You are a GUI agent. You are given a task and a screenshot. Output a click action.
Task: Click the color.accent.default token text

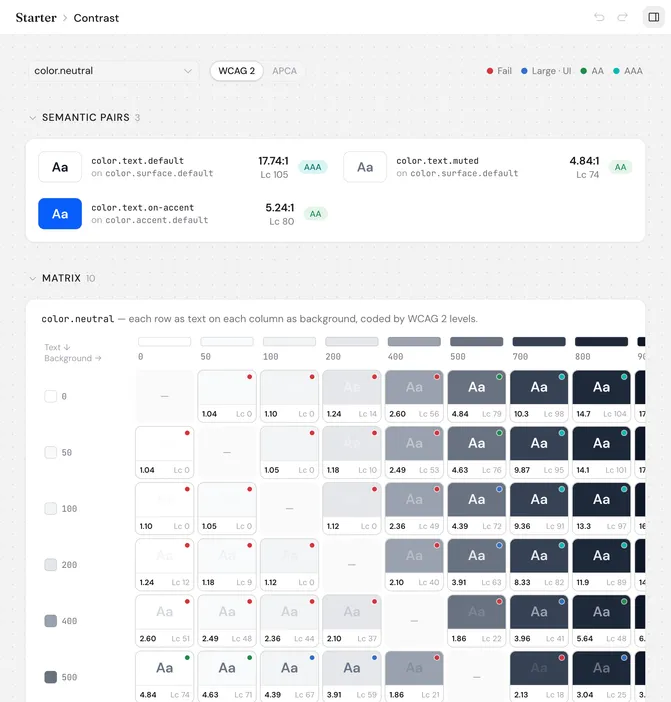pos(157,220)
